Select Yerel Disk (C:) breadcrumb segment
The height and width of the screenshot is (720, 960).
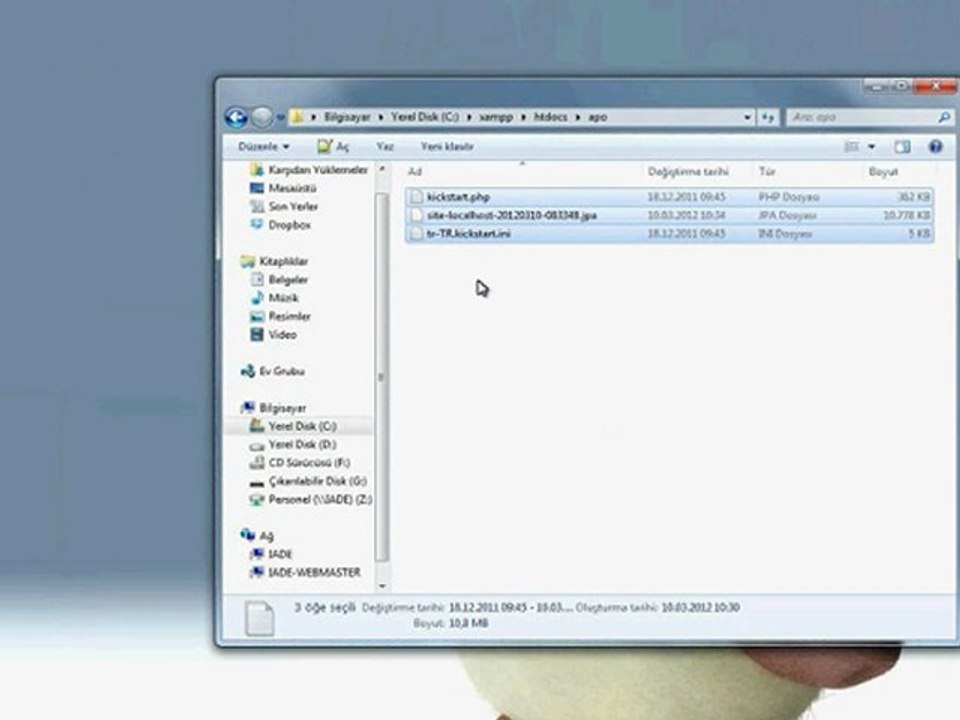coord(425,117)
